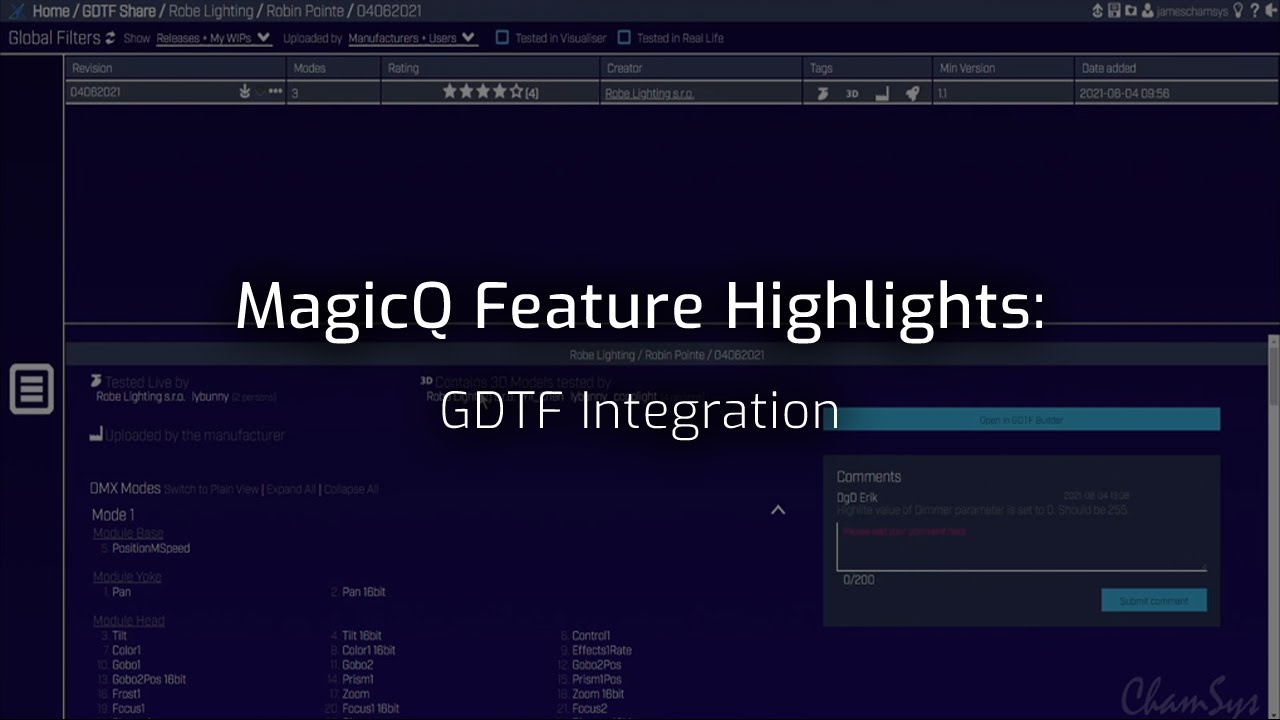Select the Color1 16bit channel

click(x=369, y=650)
